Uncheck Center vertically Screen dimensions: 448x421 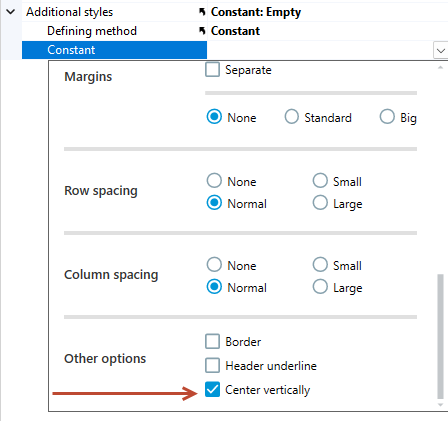tap(212, 389)
